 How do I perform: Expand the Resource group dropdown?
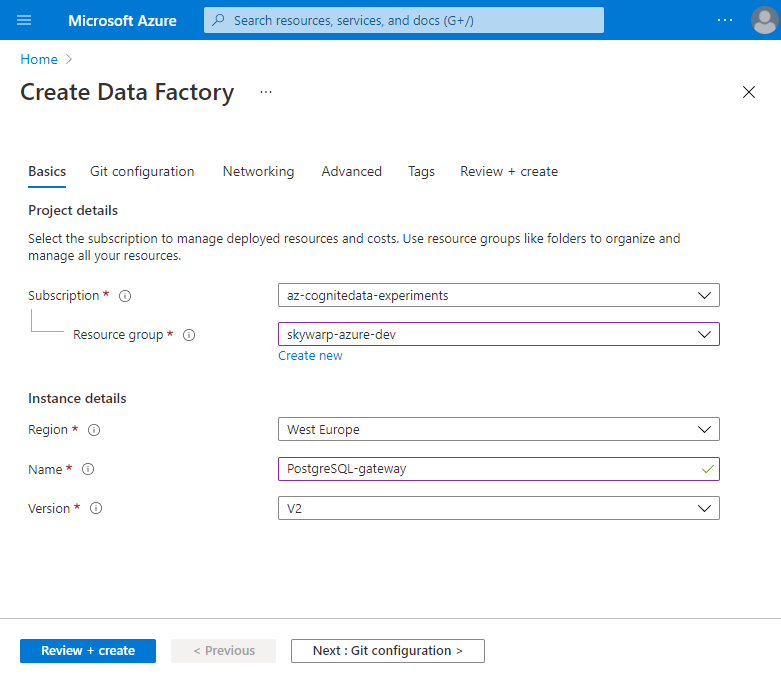[x=499, y=334]
